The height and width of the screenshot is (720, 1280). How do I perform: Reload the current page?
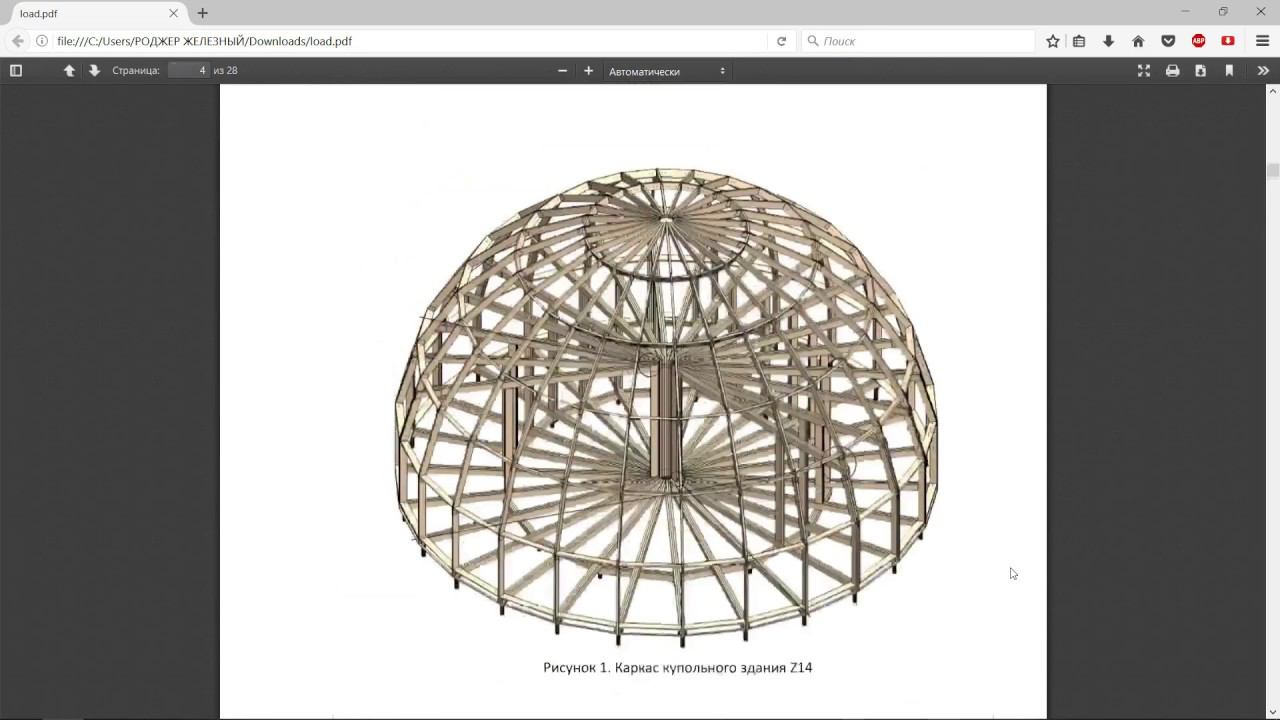(x=781, y=41)
